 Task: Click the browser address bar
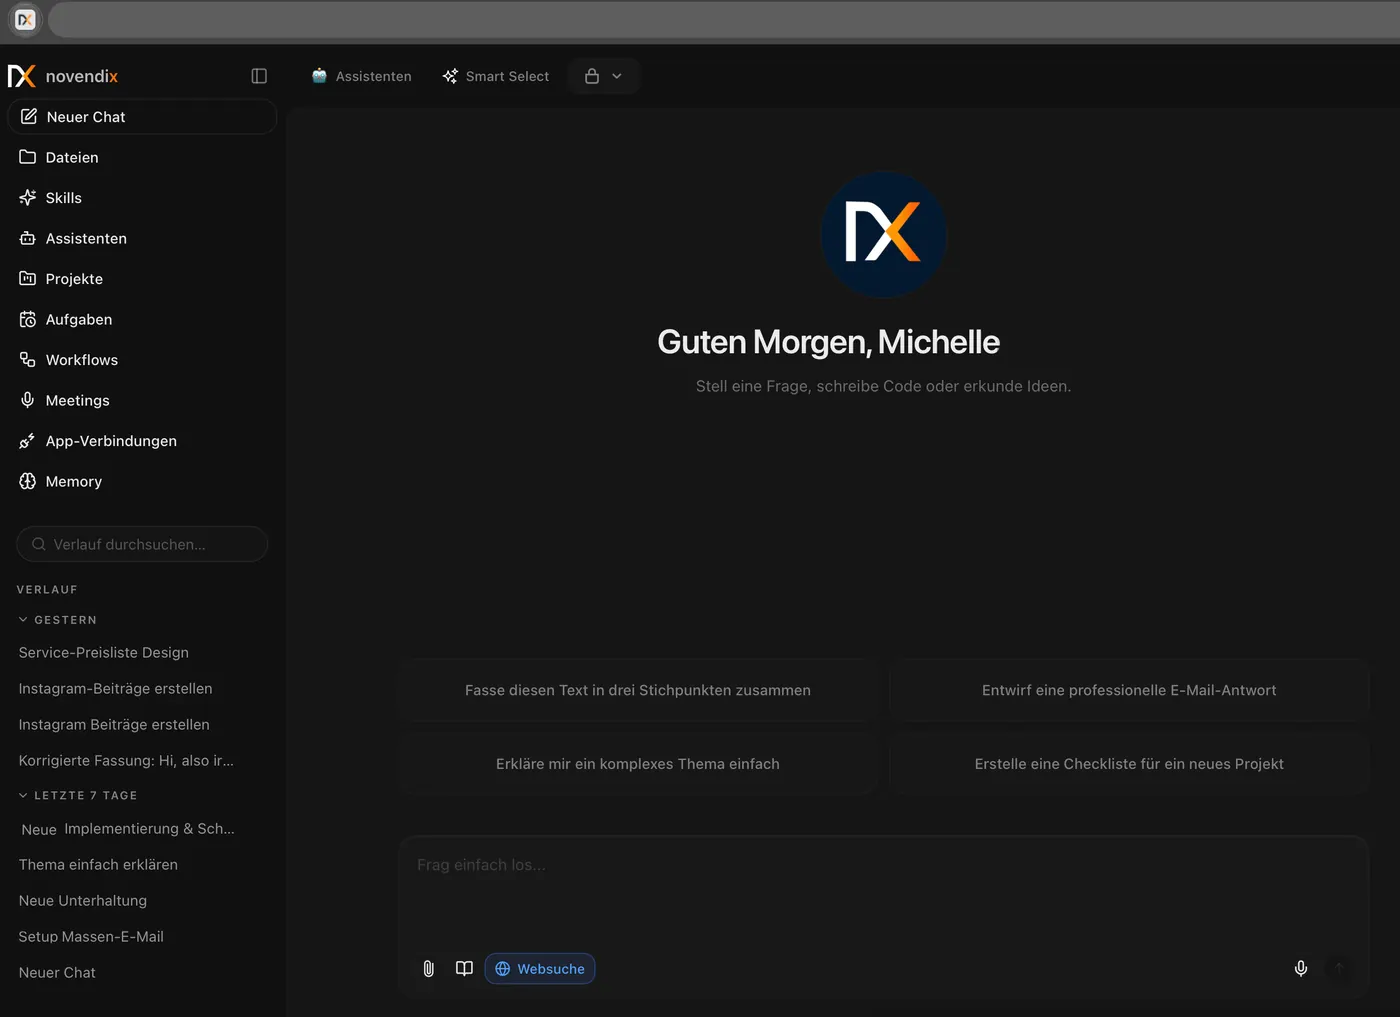coord(724,20)
